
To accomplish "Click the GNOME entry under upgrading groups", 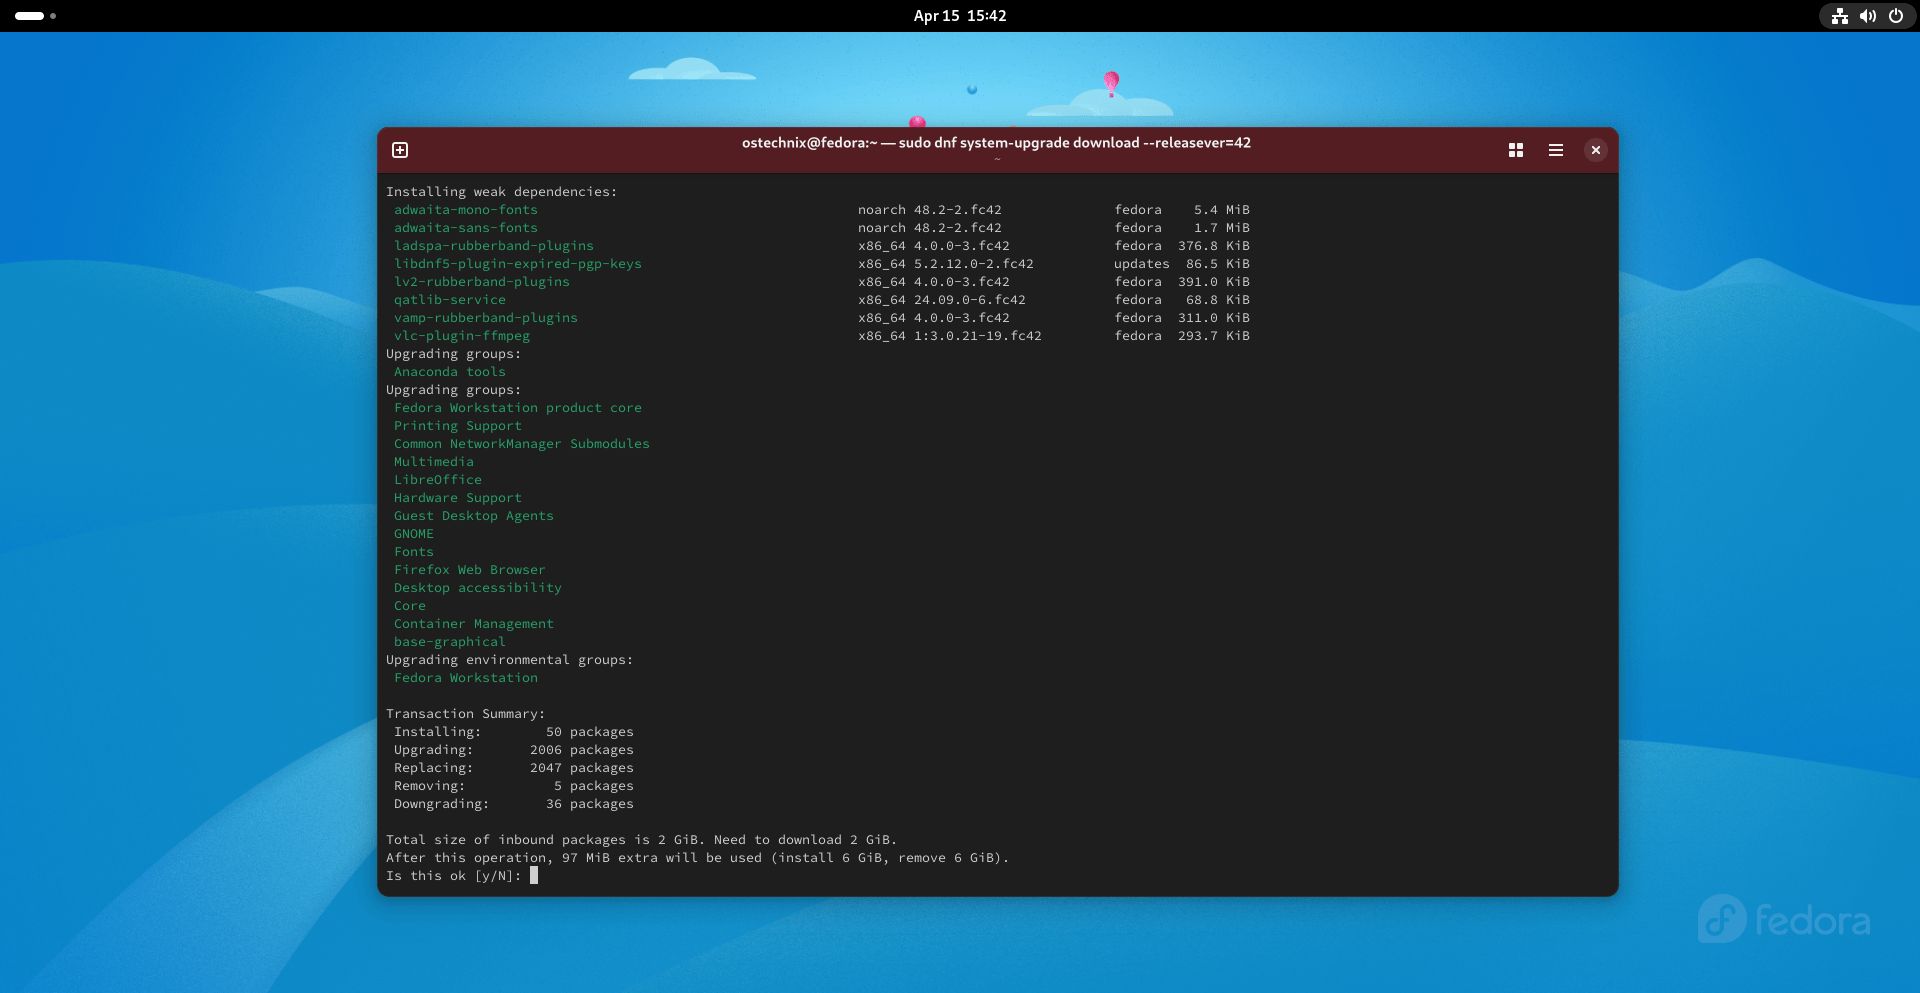I will 413,533.
